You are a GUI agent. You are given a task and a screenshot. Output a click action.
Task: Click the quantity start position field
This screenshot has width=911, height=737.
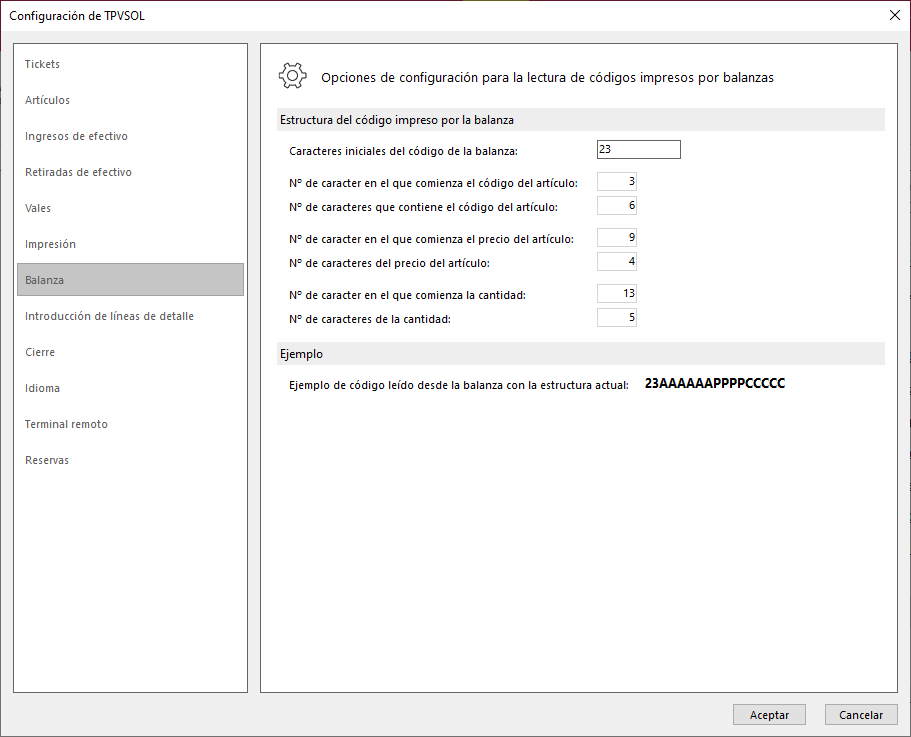[617, 293]
